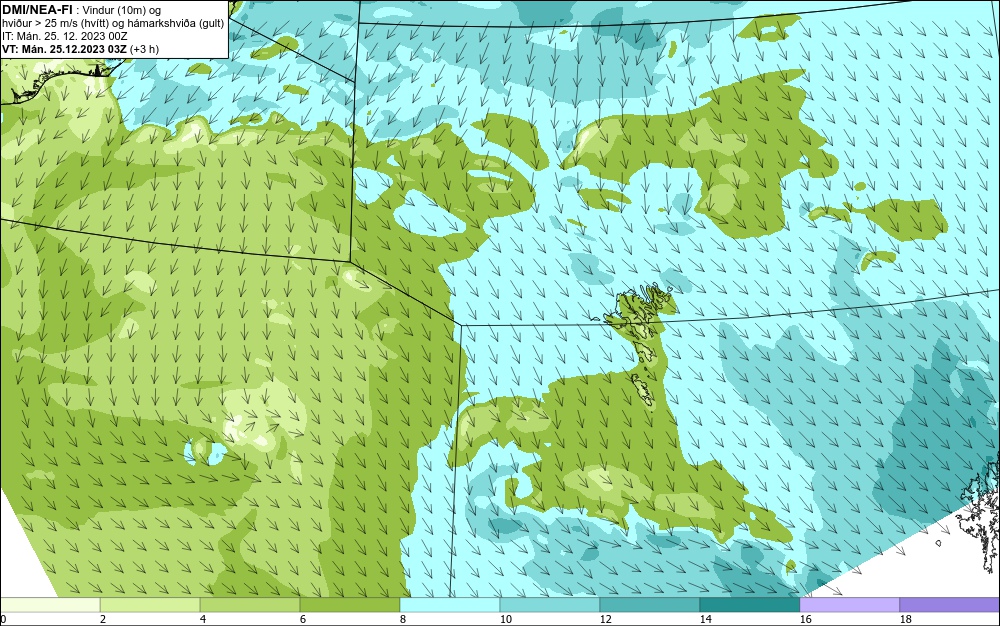Click the 0–2 m/s palest legend swatch

[50, 604]
